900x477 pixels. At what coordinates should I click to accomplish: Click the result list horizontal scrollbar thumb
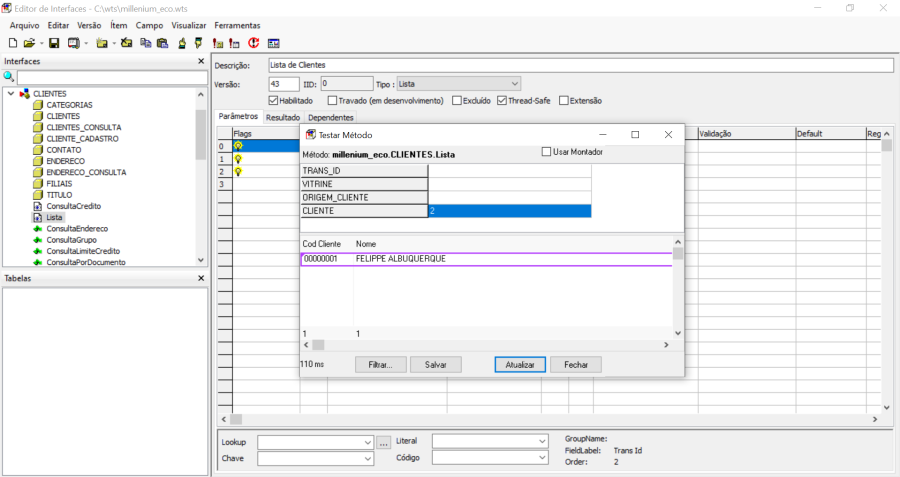[318, 344]
